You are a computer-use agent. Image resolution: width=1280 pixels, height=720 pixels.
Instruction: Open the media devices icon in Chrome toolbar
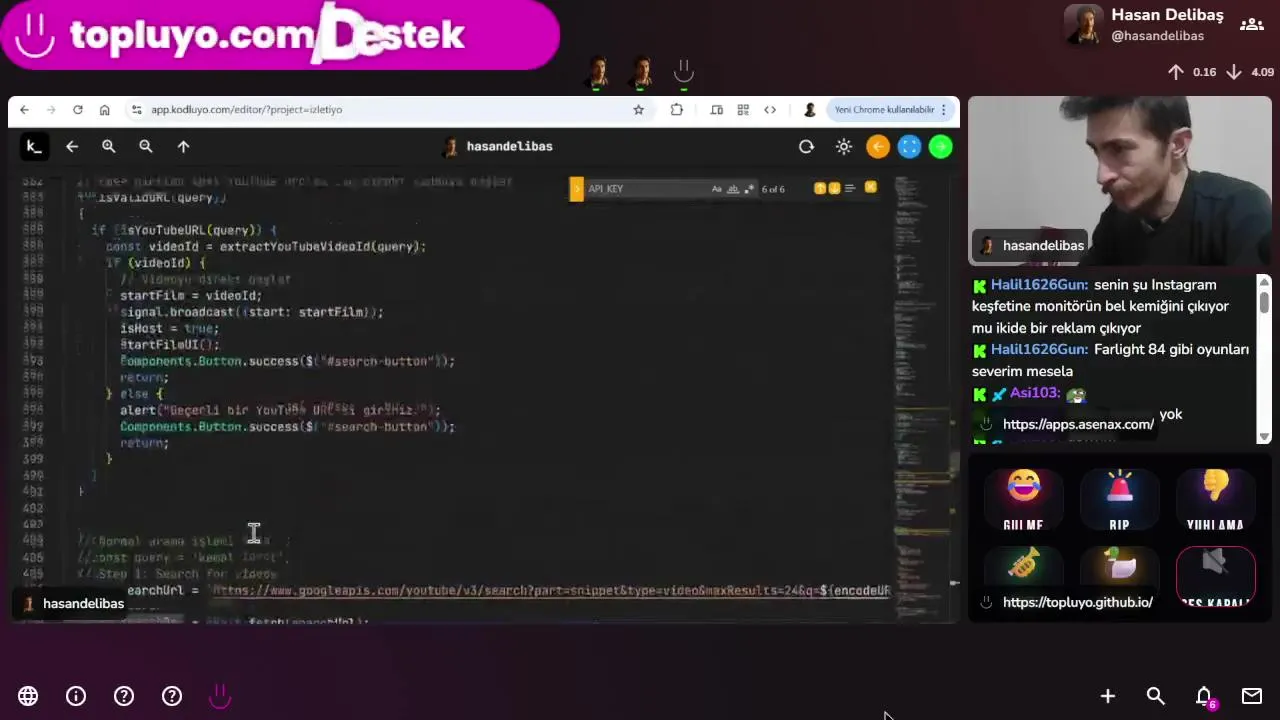click(x=716, y=110)
